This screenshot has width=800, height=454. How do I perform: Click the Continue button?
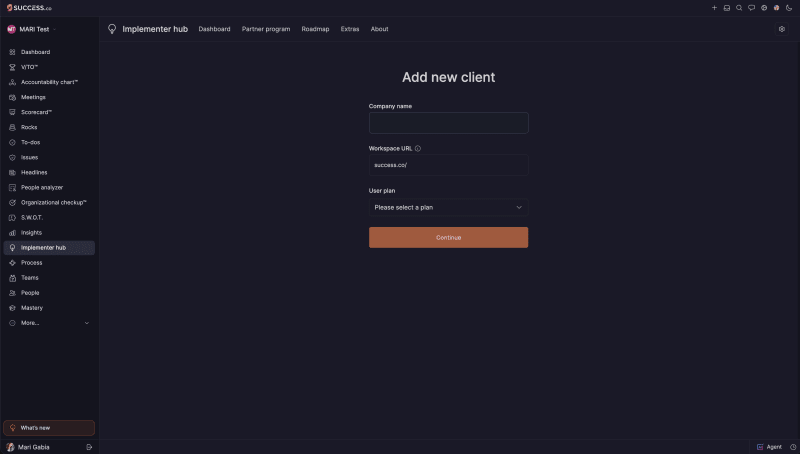coord(448,237)
